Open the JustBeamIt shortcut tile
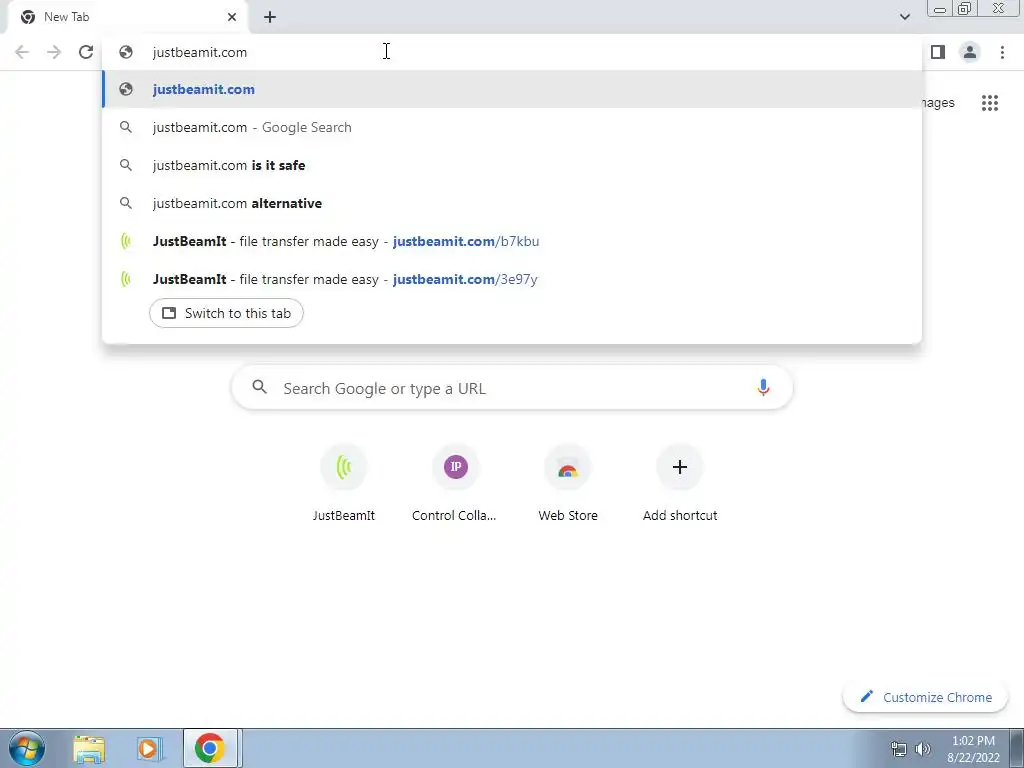The height and width of the screenshot is (768, 1024). 344,483
